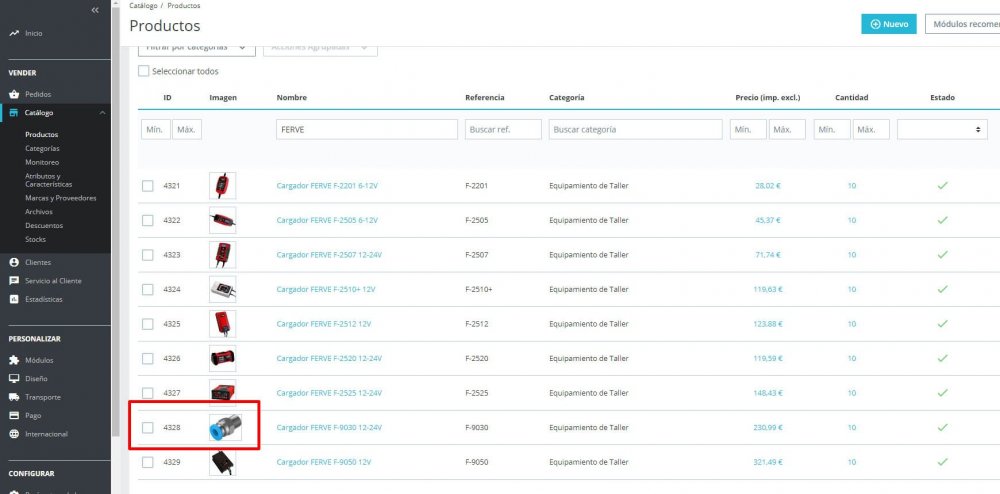Open the Estado filter dropdown
The width and height of the screenshot is (1000, 494).
(x=942, y=129)
